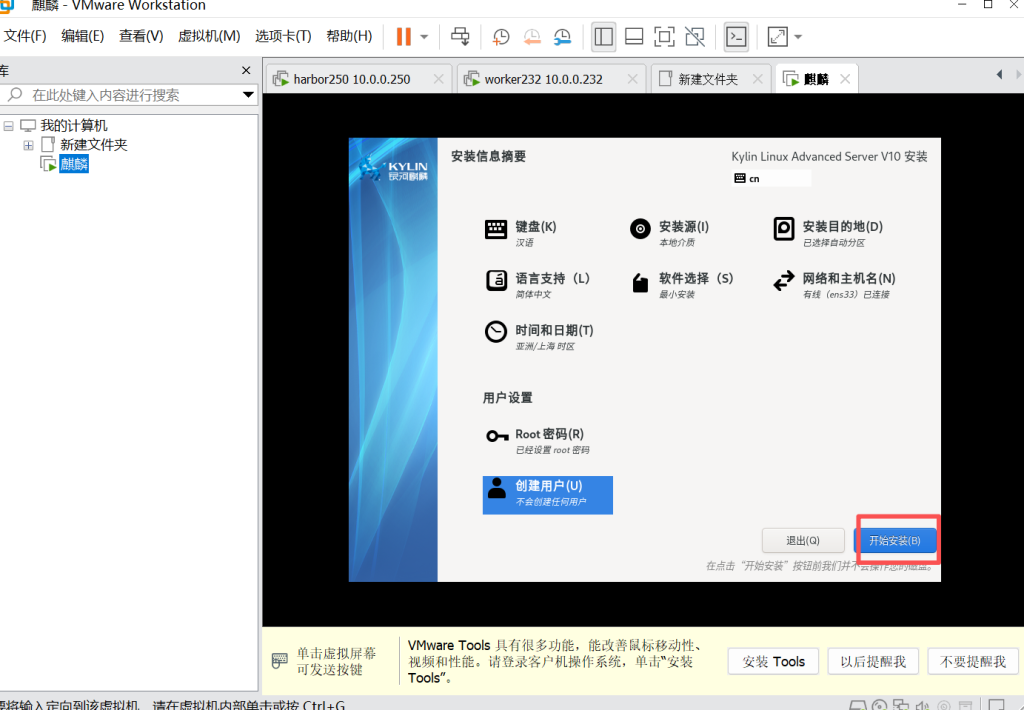The image size is (1024, 710).
Task: Select 创建用户(U) in user settings
Action: [x=547, y=494]
